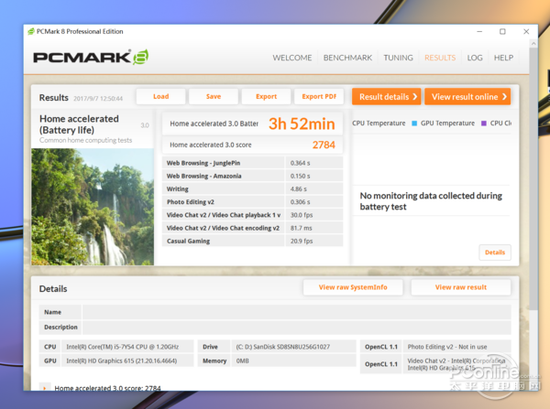
Task: Click the scrollbar up arrow
Action: click(x=534, y=43)
